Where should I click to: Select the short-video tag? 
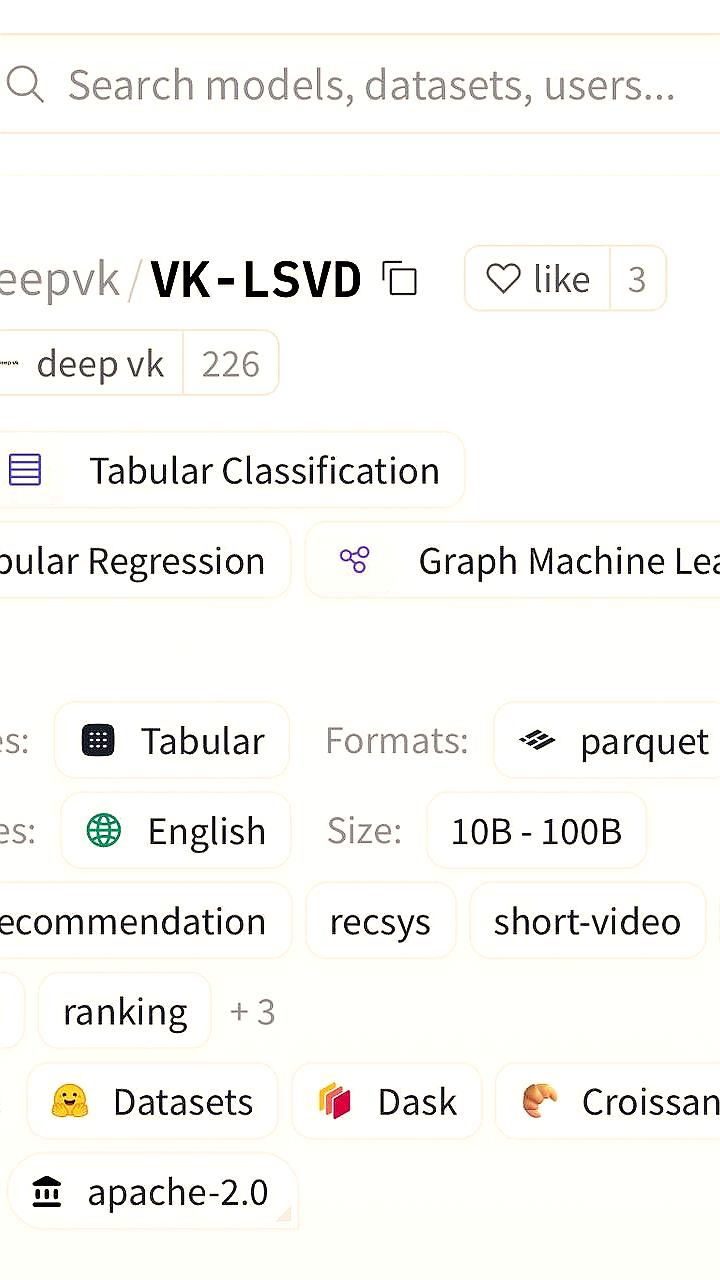[x=587, y=921]
